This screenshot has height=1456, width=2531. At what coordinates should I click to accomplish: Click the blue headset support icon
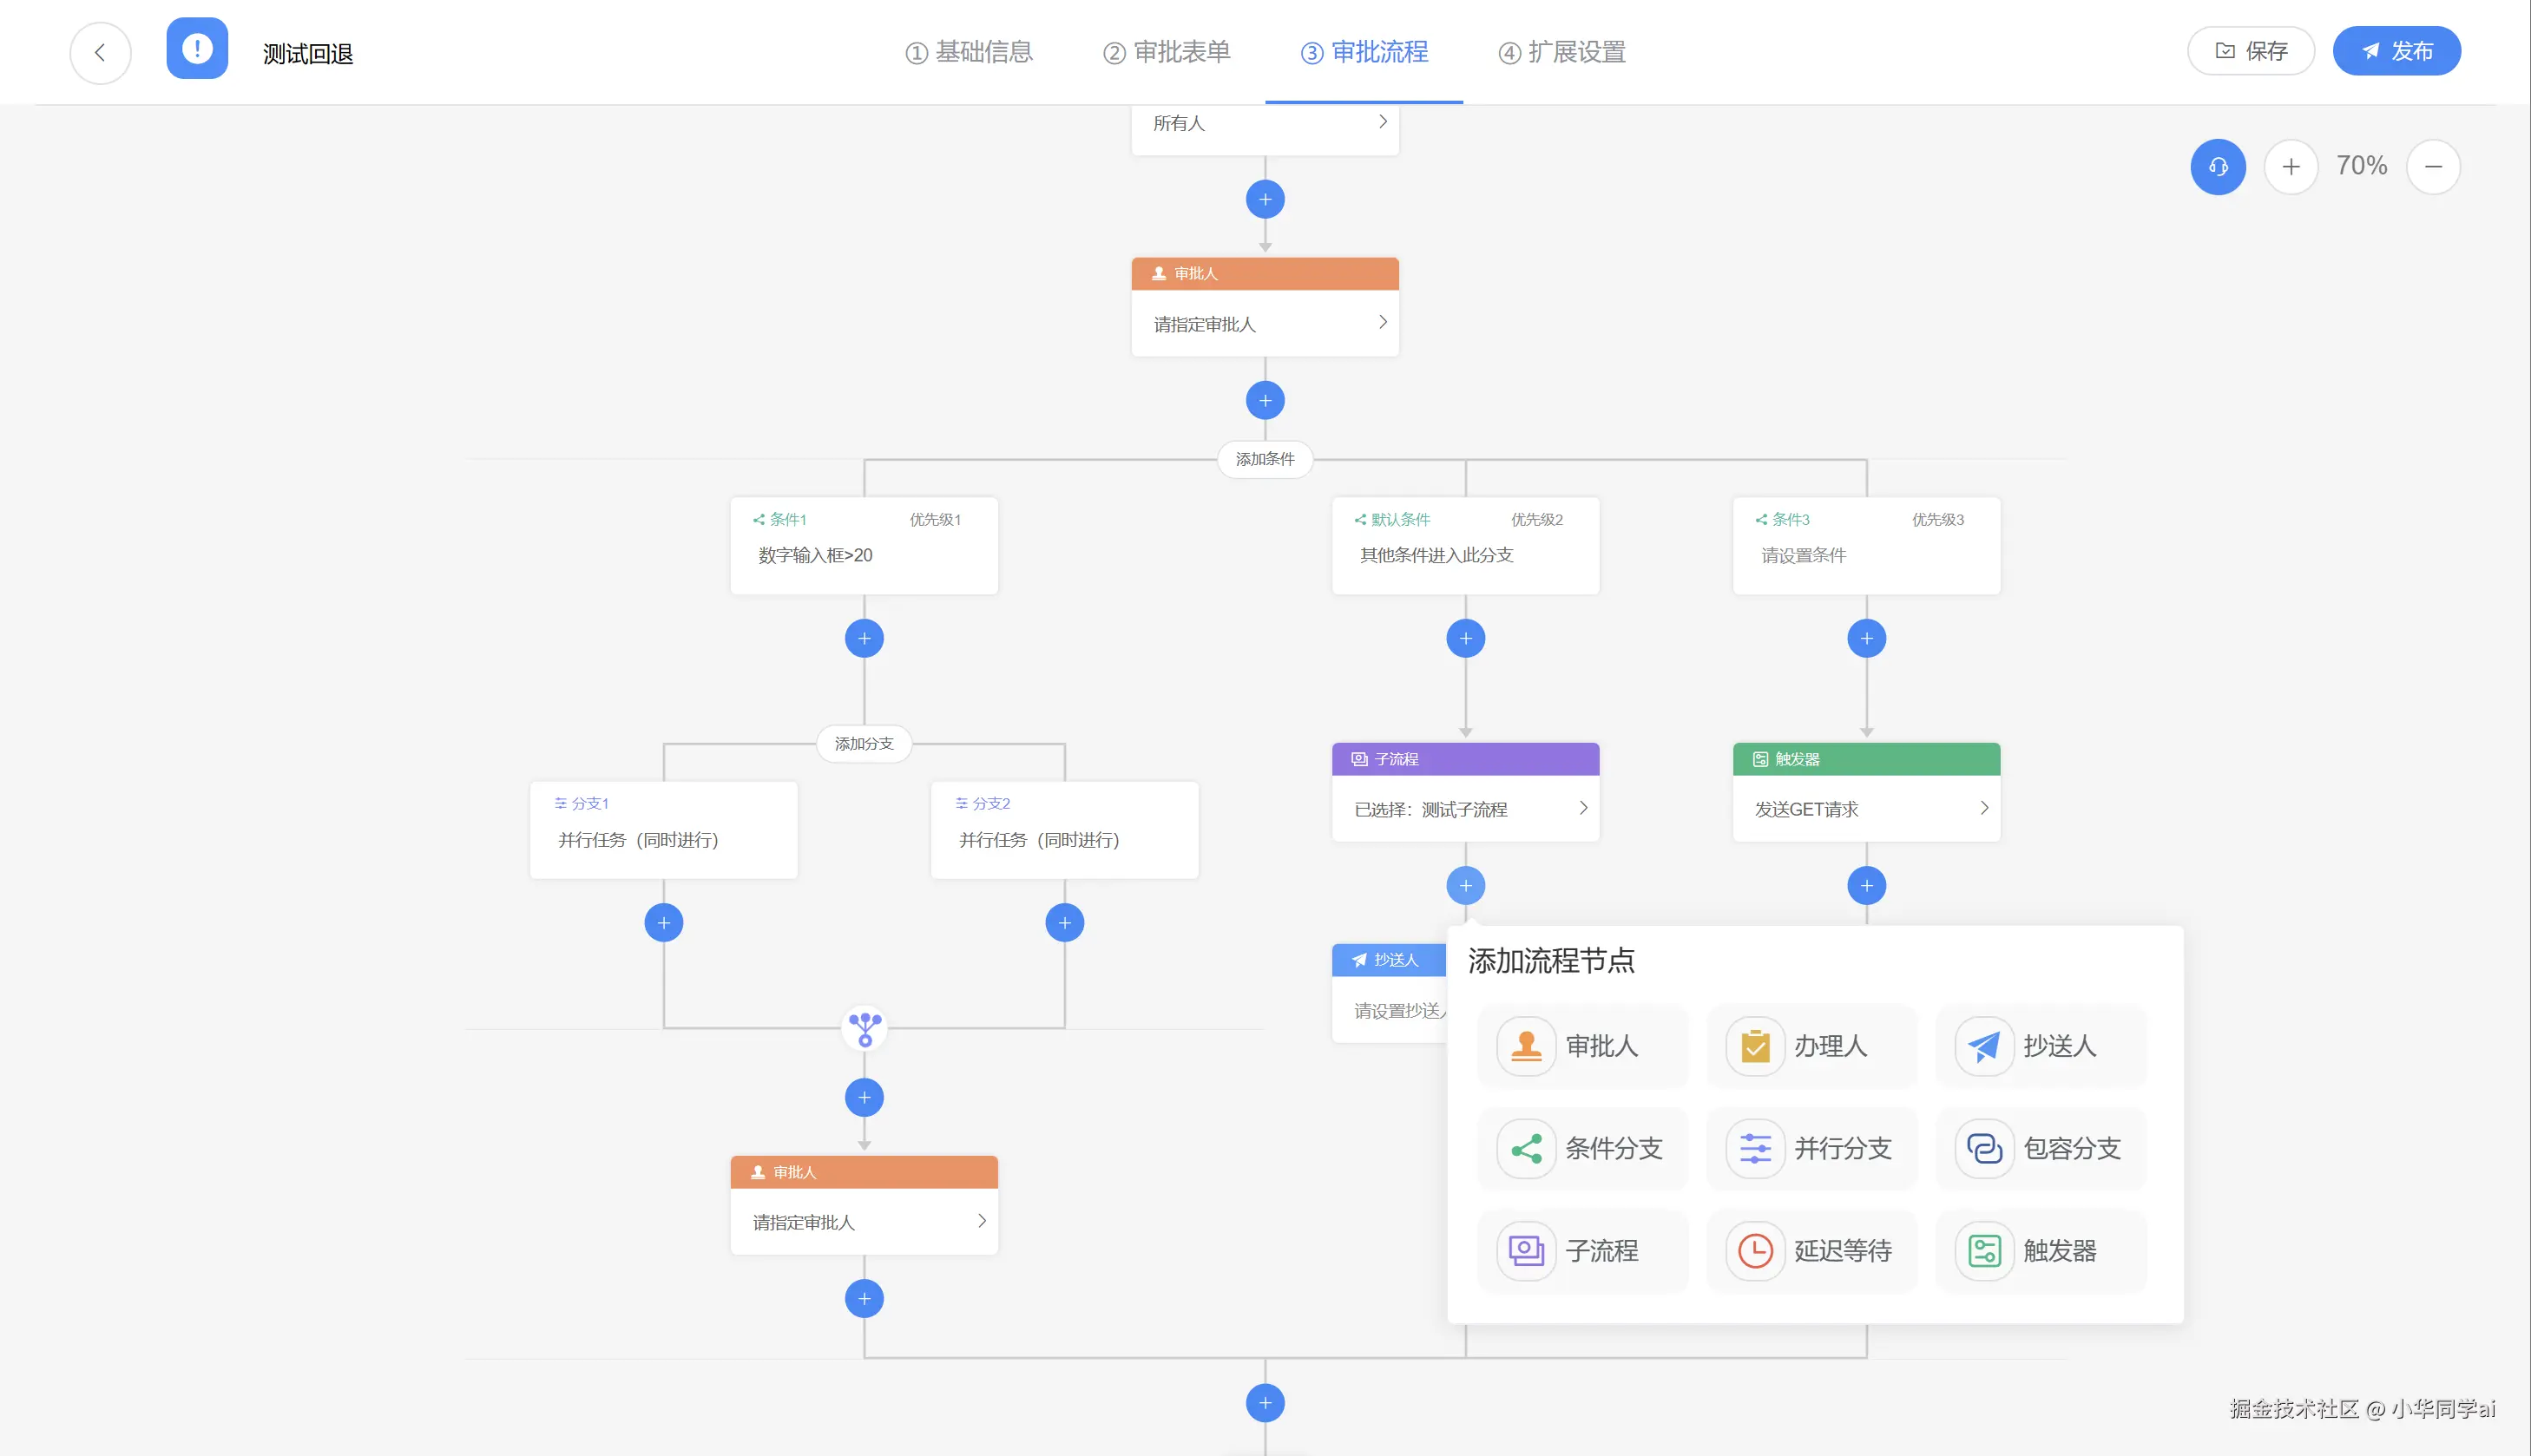tap(2217, 167)
